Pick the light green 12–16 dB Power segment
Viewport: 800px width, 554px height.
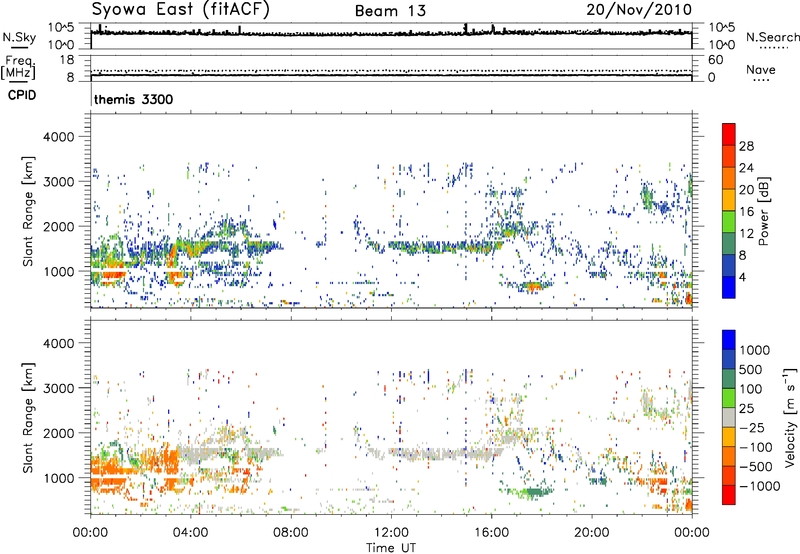[729, 222]
